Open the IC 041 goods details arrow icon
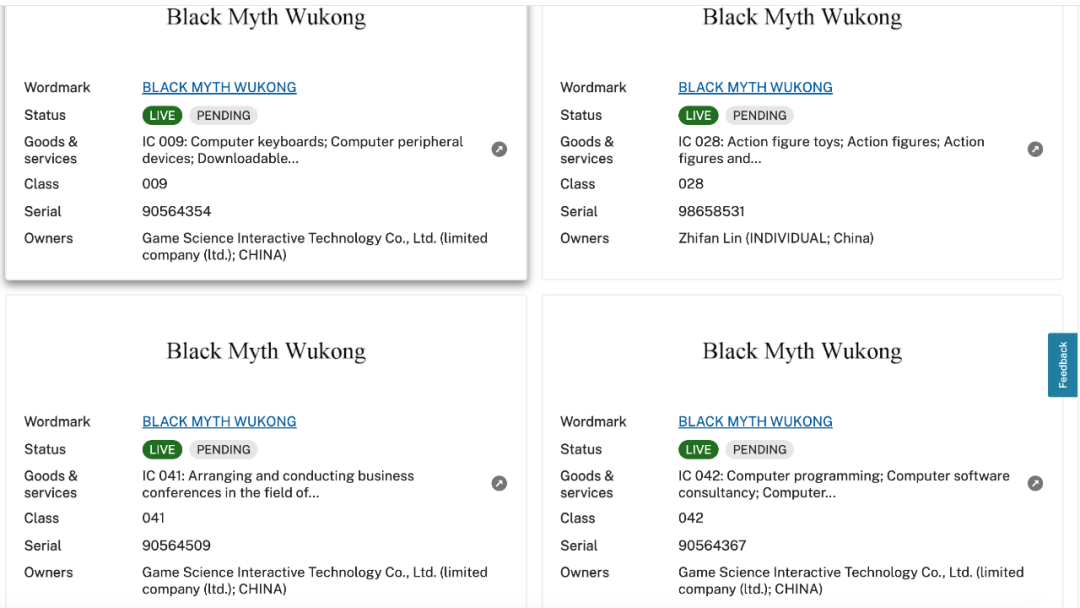The image size is (1080, 608). tap(499, 484)
